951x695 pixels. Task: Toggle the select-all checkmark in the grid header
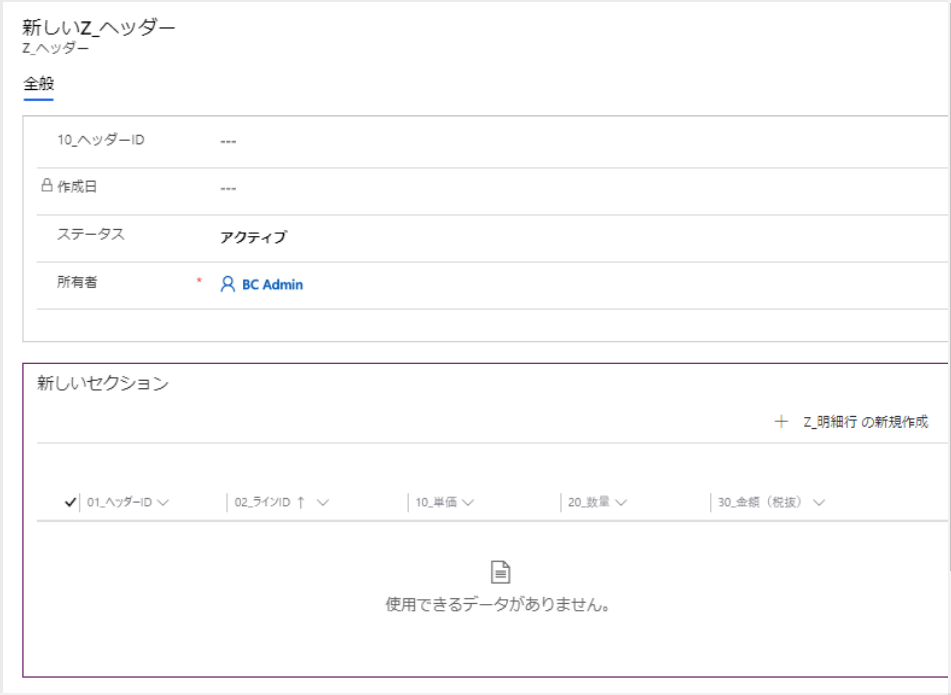click(70, 502)
